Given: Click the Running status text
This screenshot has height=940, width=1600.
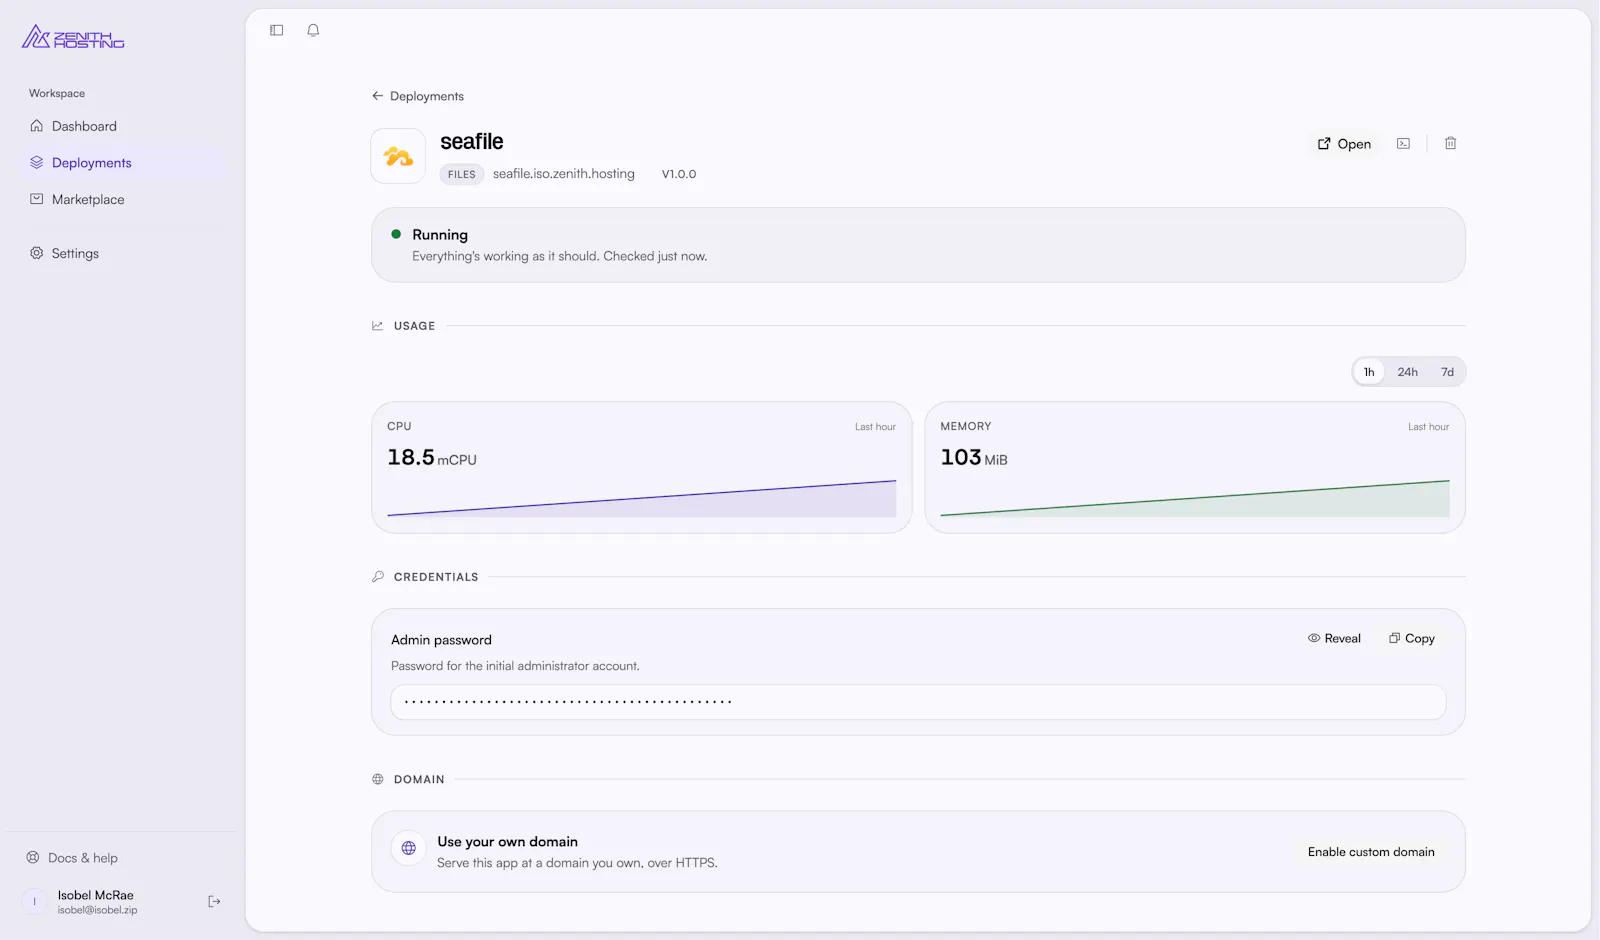Looking at the screenshot, I should pos(440,235).
